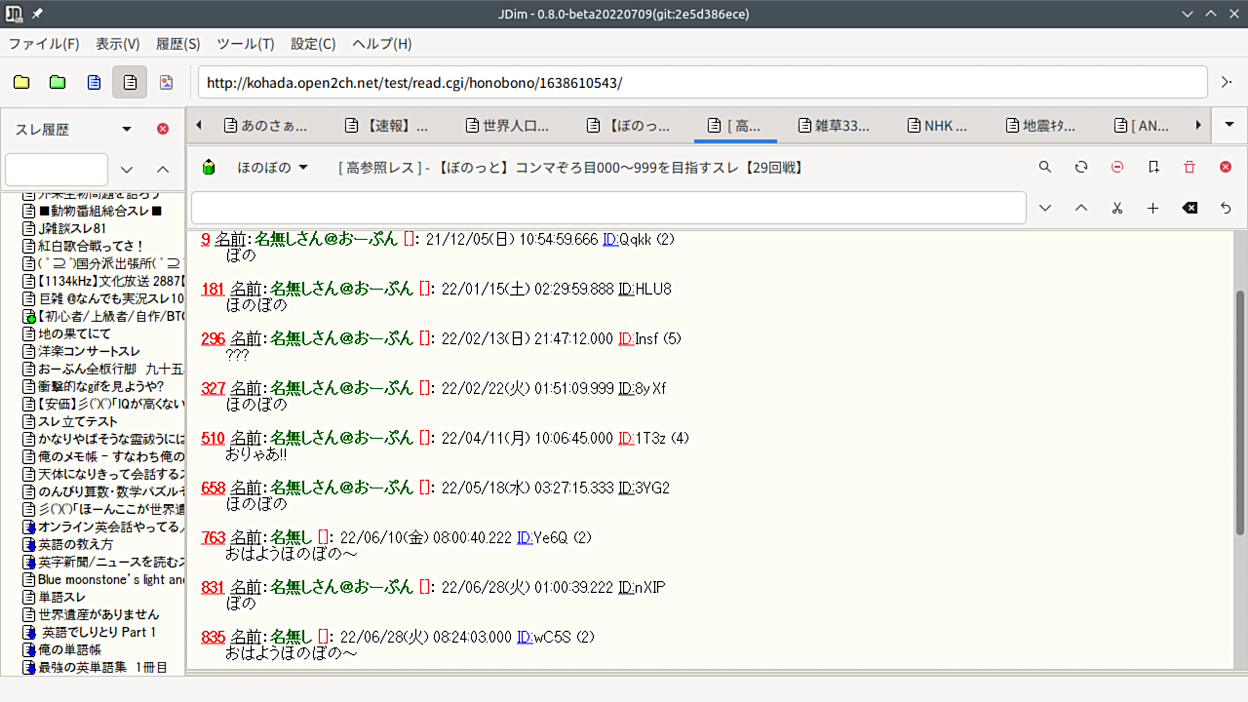Click the yellow folder icon in the toolbar
Screen dimensions: 1248x702
[x=21, y=82]
